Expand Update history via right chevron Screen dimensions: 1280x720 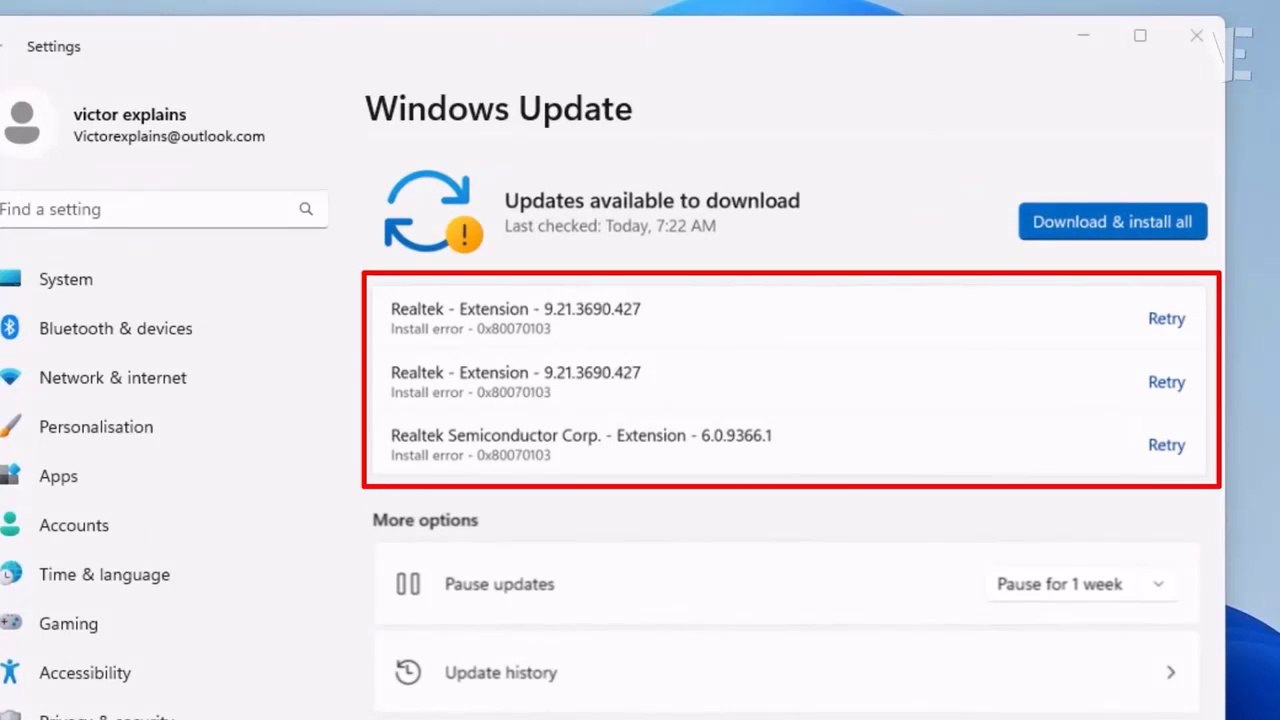click(x=1171, y=673)
